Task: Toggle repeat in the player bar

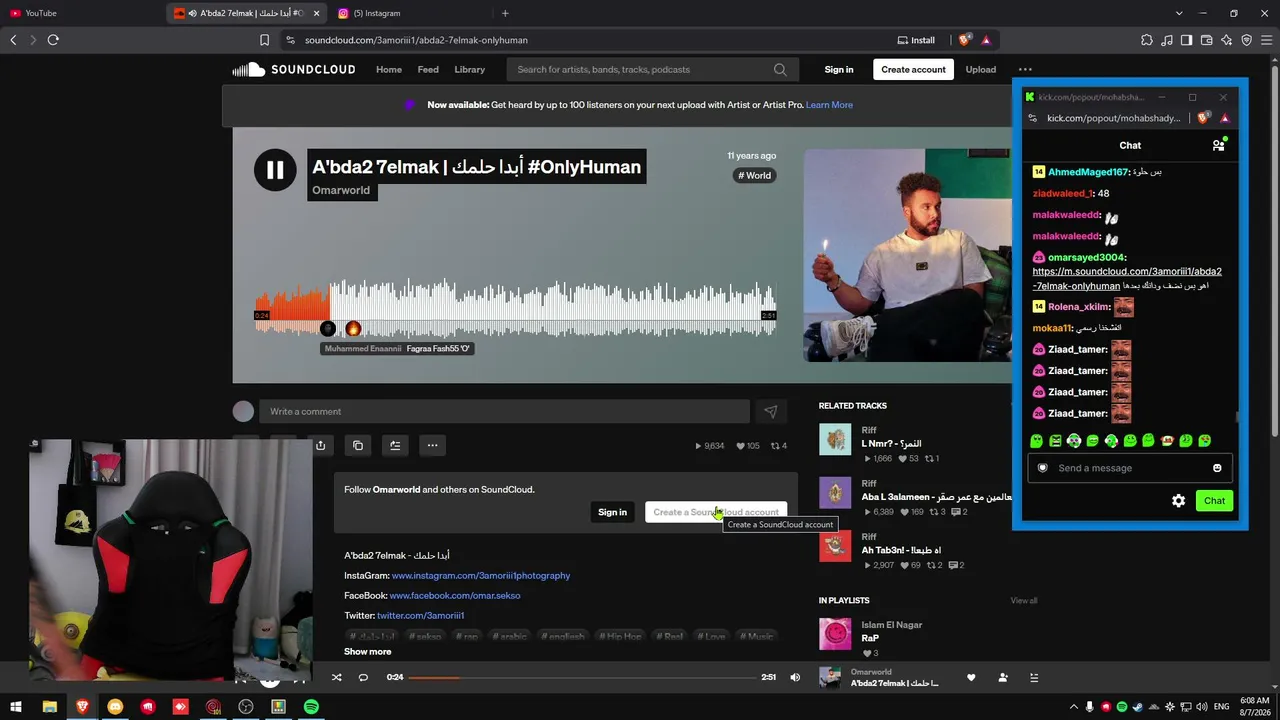Action: point(363,677)
